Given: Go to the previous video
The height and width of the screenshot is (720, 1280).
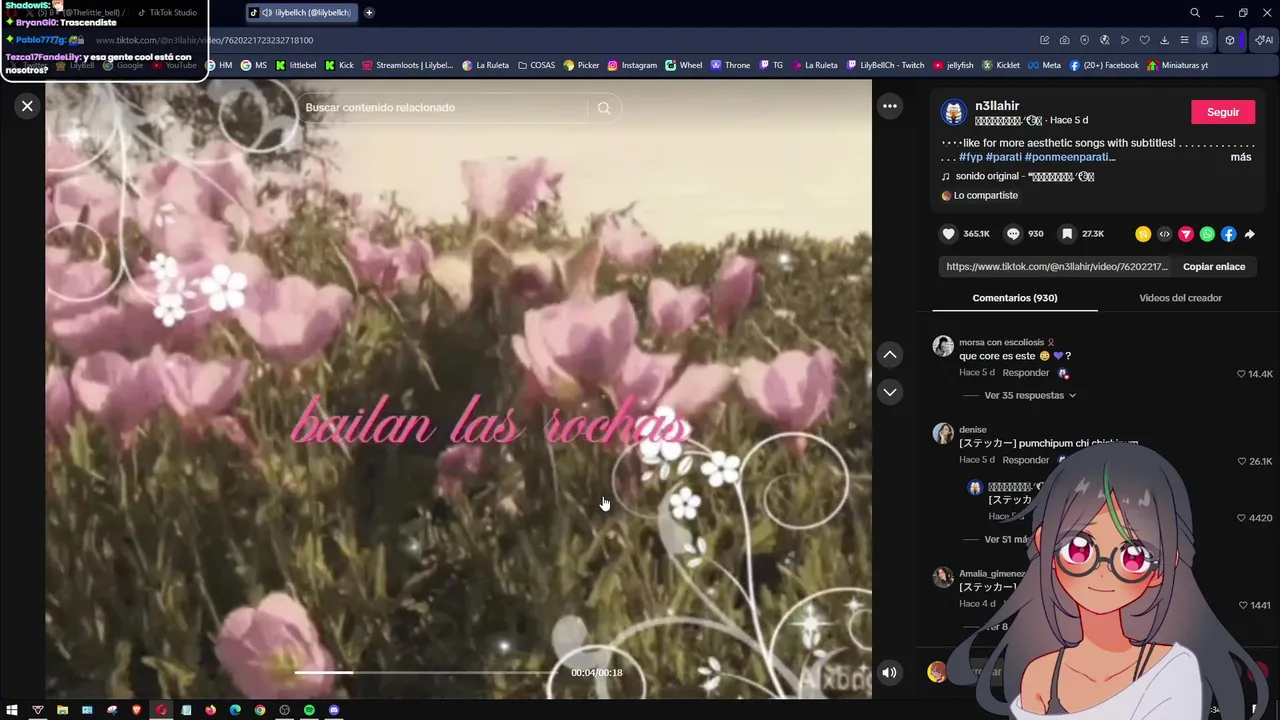Looking at the screenshot, I should coord(889,355).
